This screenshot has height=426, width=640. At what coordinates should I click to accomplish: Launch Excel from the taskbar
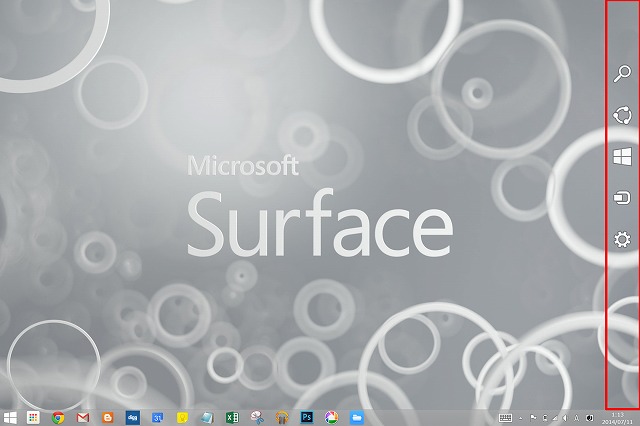point(232,417)
